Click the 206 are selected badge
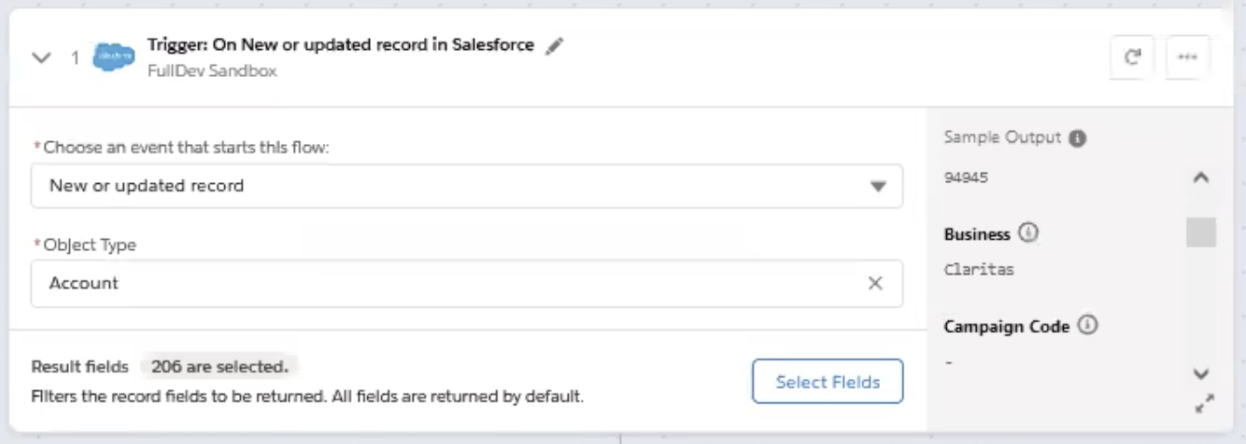 coord(219,366)
